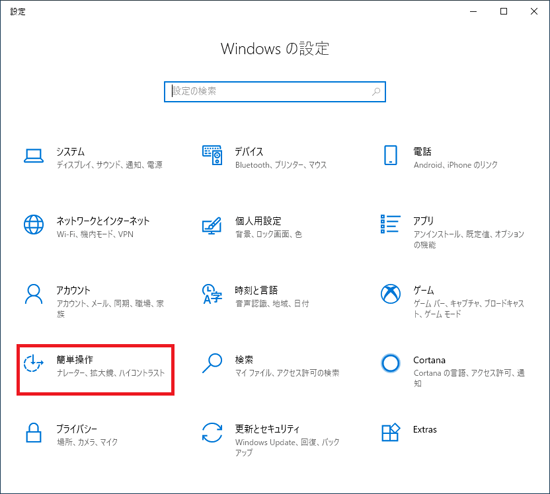Image resolution: width=550 pixels, height=494 pixels.
Task: Open the システム settings title
Action: (x=71, y=152)
